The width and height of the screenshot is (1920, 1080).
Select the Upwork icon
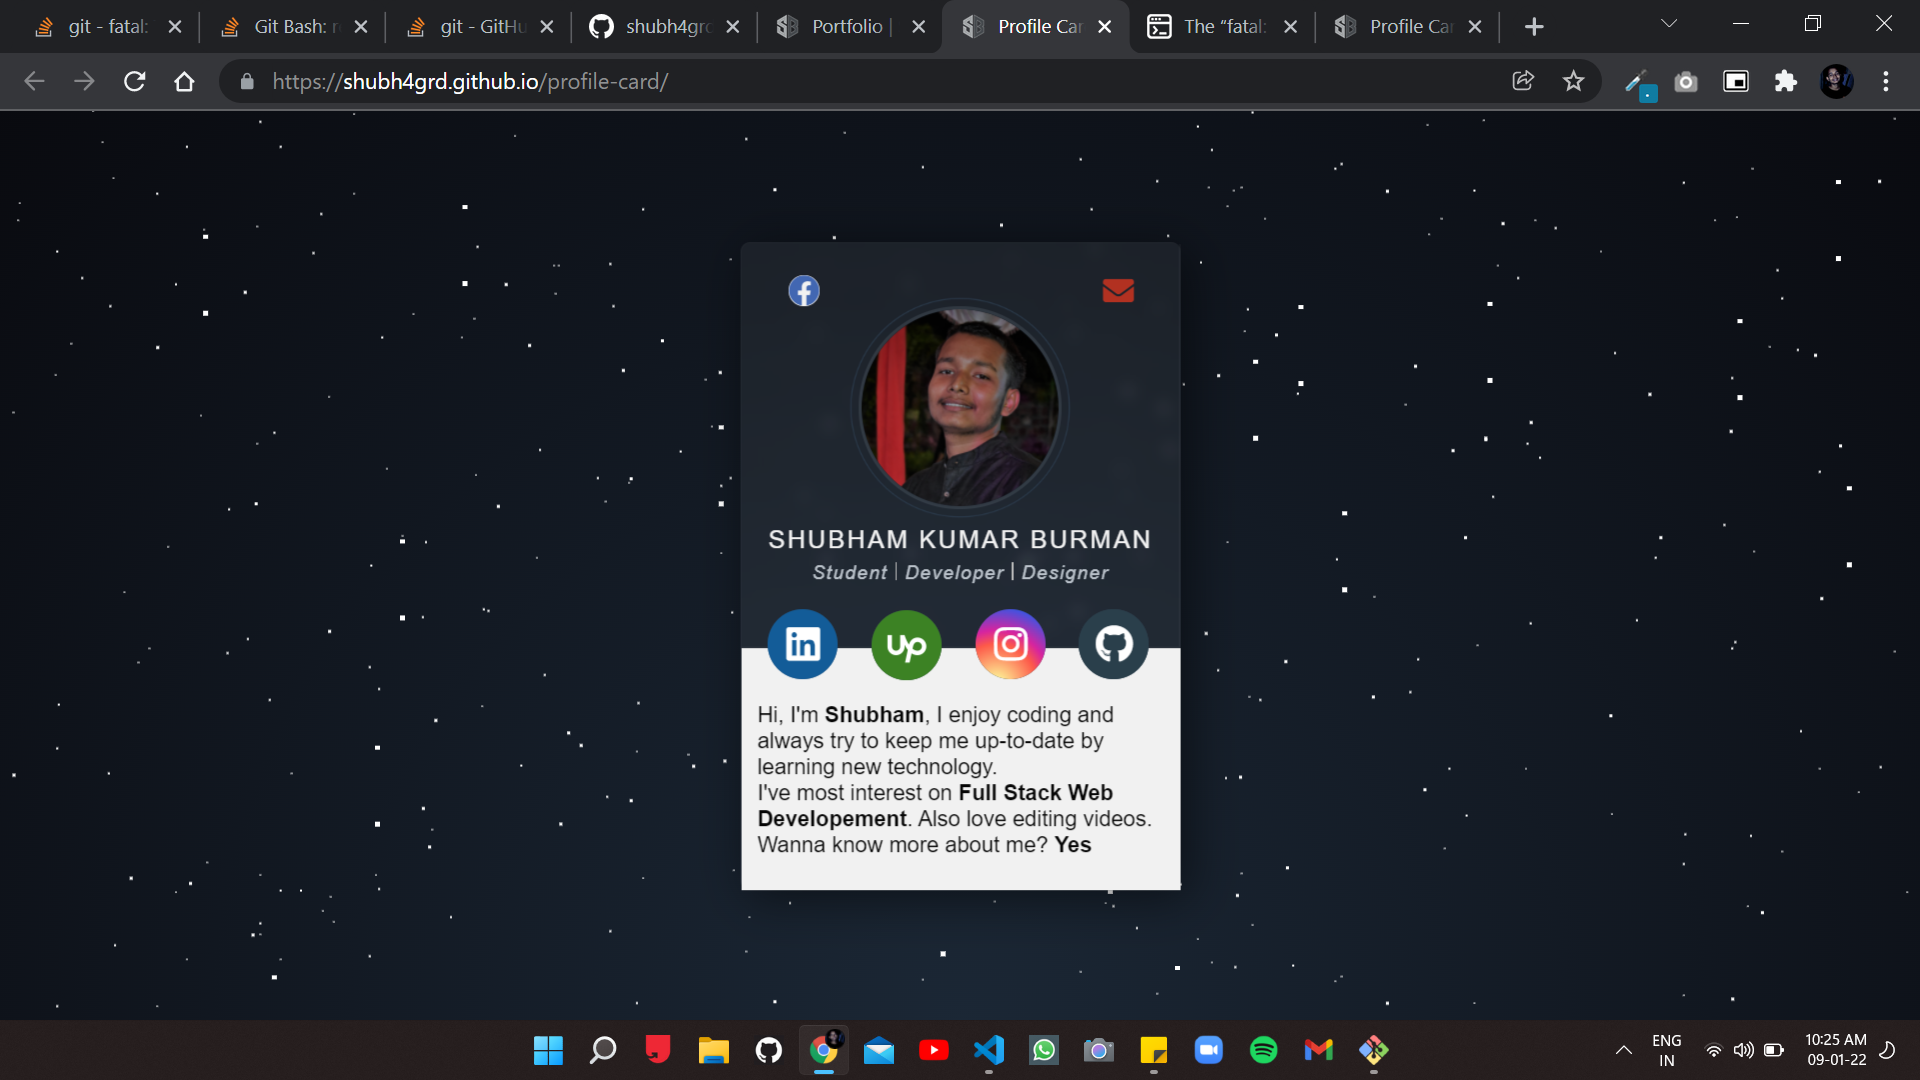coord(906,644)
